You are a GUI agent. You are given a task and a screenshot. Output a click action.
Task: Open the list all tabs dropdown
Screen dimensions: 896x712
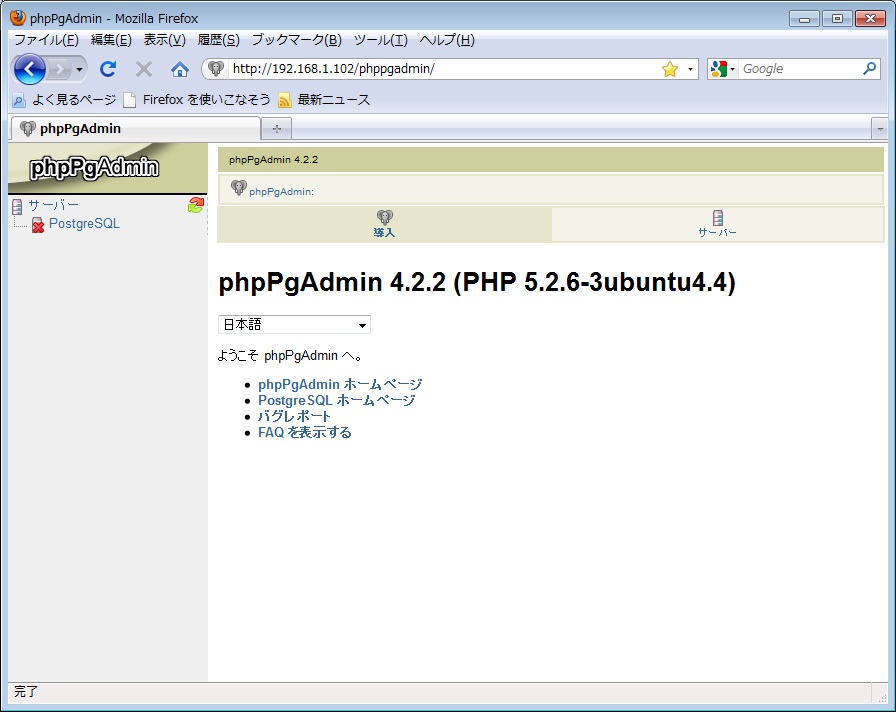click(879, 129)
